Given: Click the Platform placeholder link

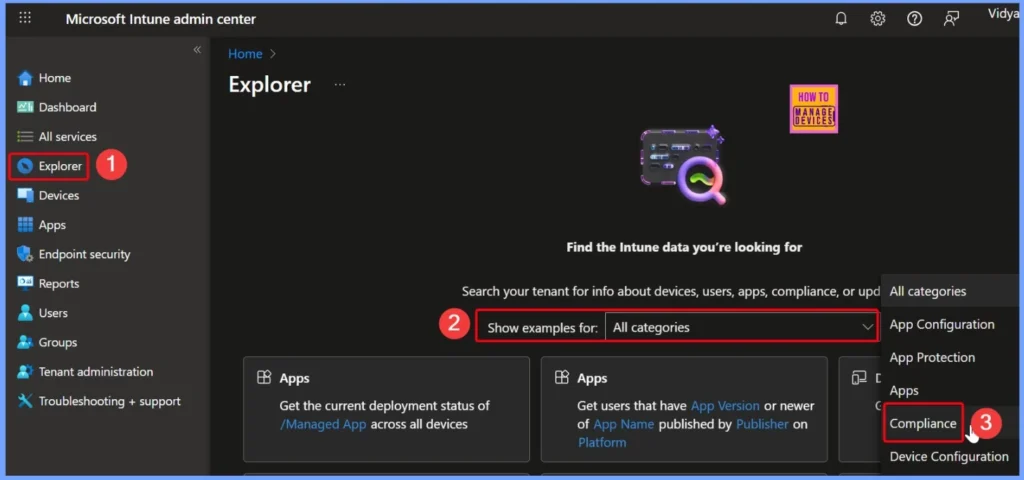Looking at the screenshot, I should [x=601, y=442].
